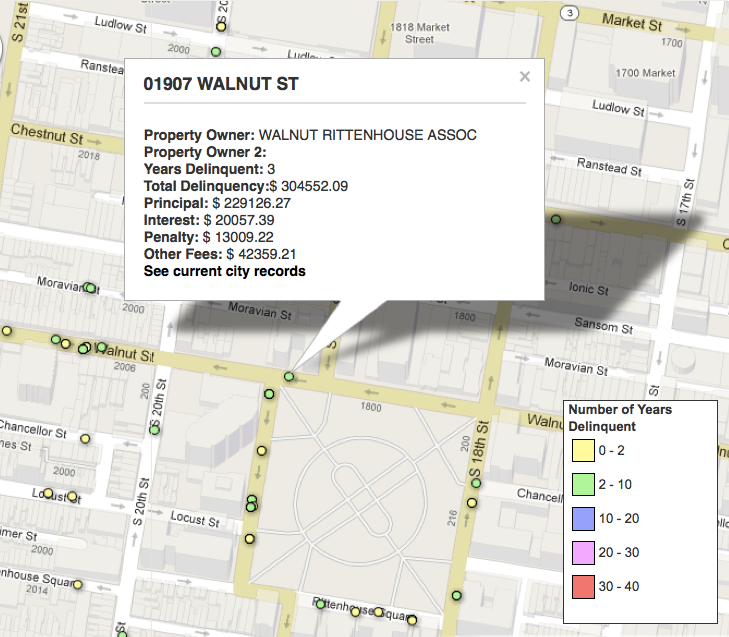Select the green property marker below Ludlow St
Viewport: 729px width, 637px height.
[215, 52]
